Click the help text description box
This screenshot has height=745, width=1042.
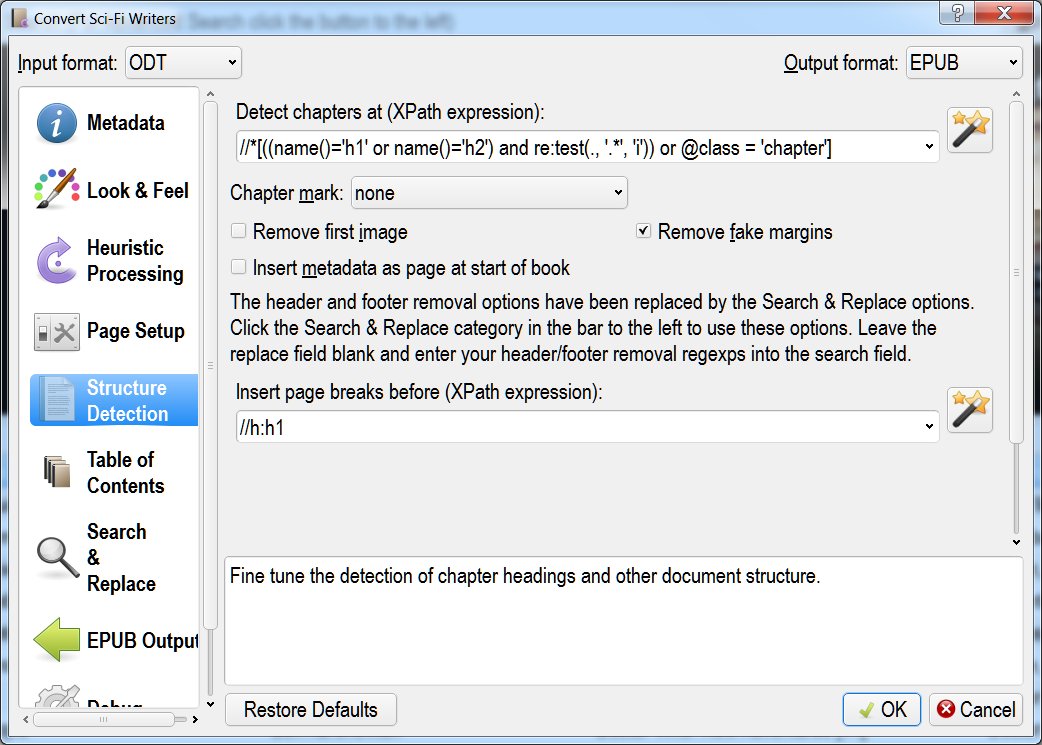tap(623, 621)
